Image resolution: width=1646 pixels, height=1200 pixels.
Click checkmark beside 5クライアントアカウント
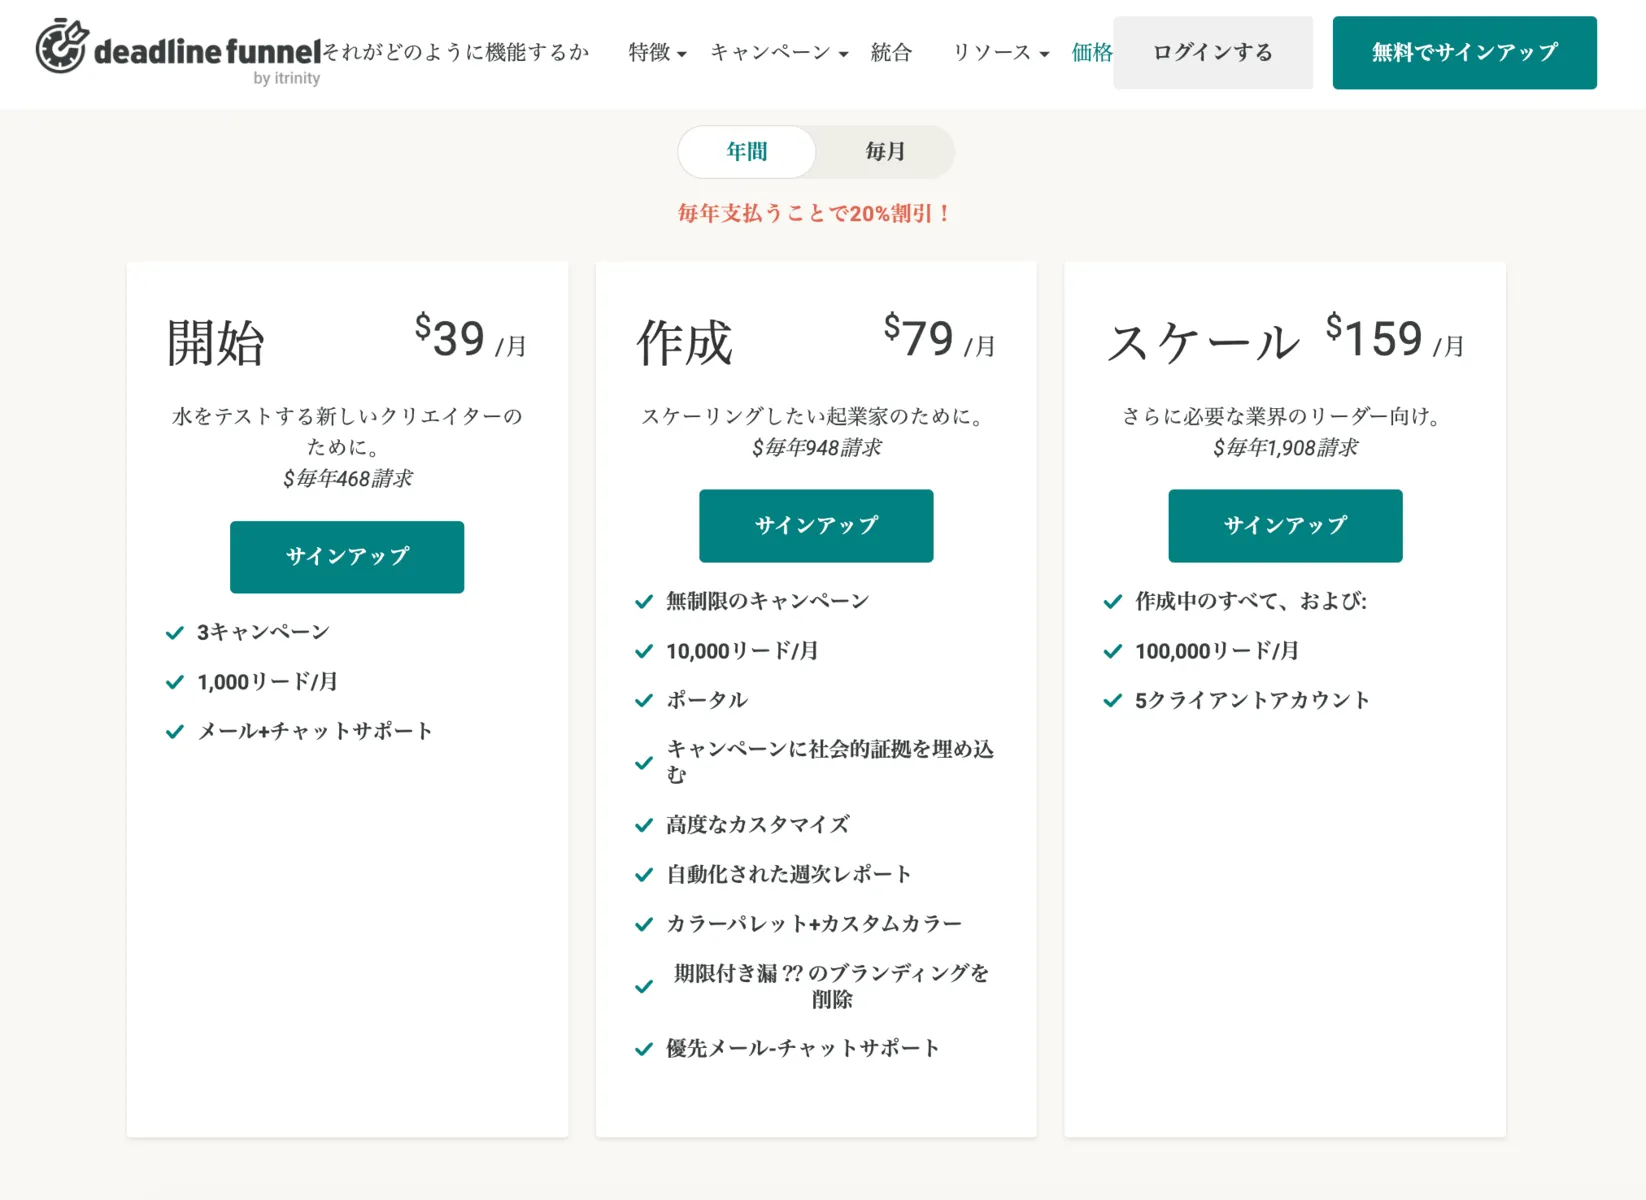tap(1112, 701)
